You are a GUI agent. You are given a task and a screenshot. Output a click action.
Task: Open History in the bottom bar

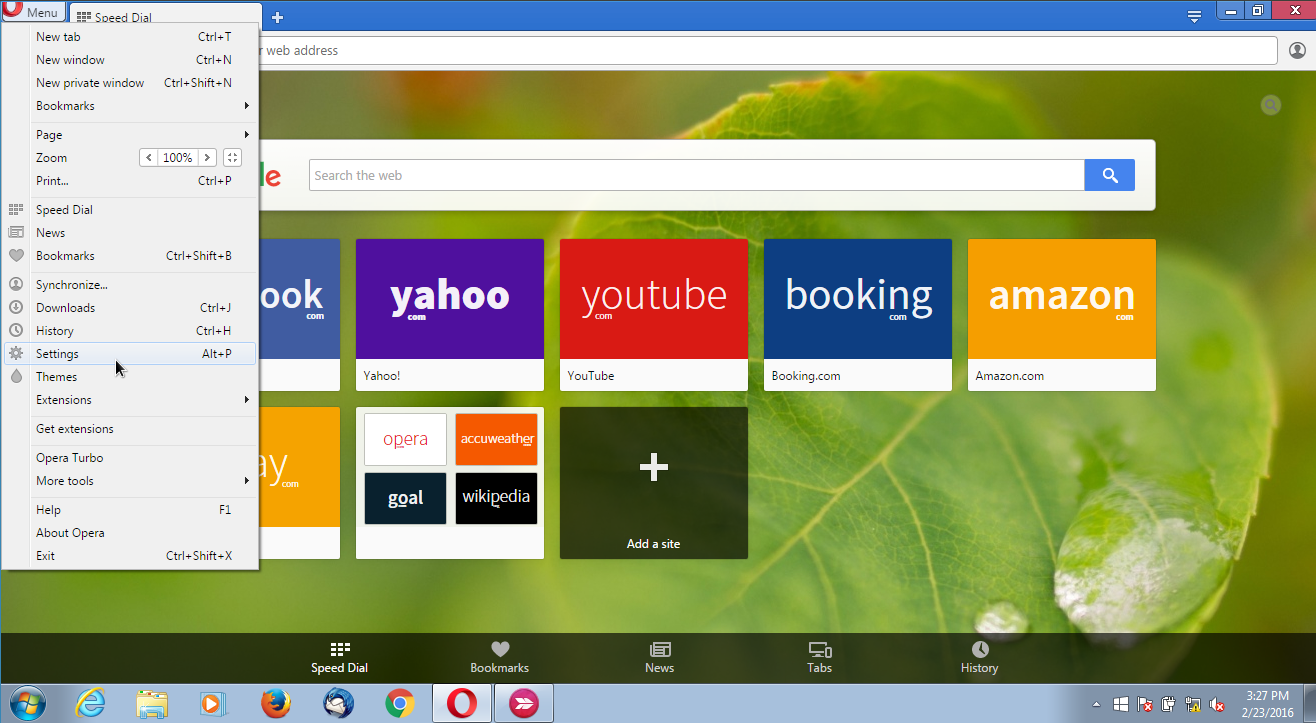point(980,658)
